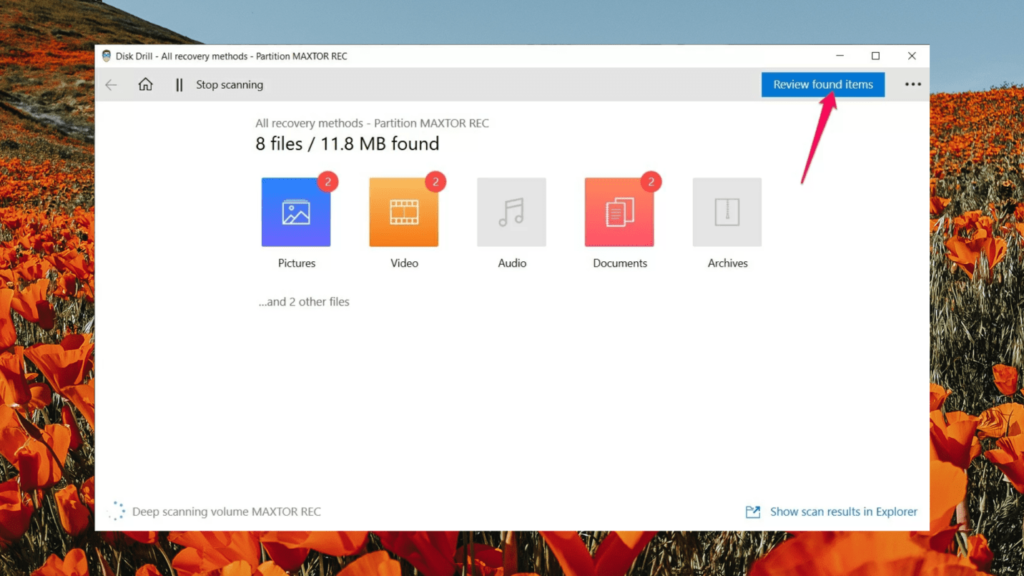Screen dimensions: 1024x576
Task: Click the Documents count badge
Action: coord(650,182)
